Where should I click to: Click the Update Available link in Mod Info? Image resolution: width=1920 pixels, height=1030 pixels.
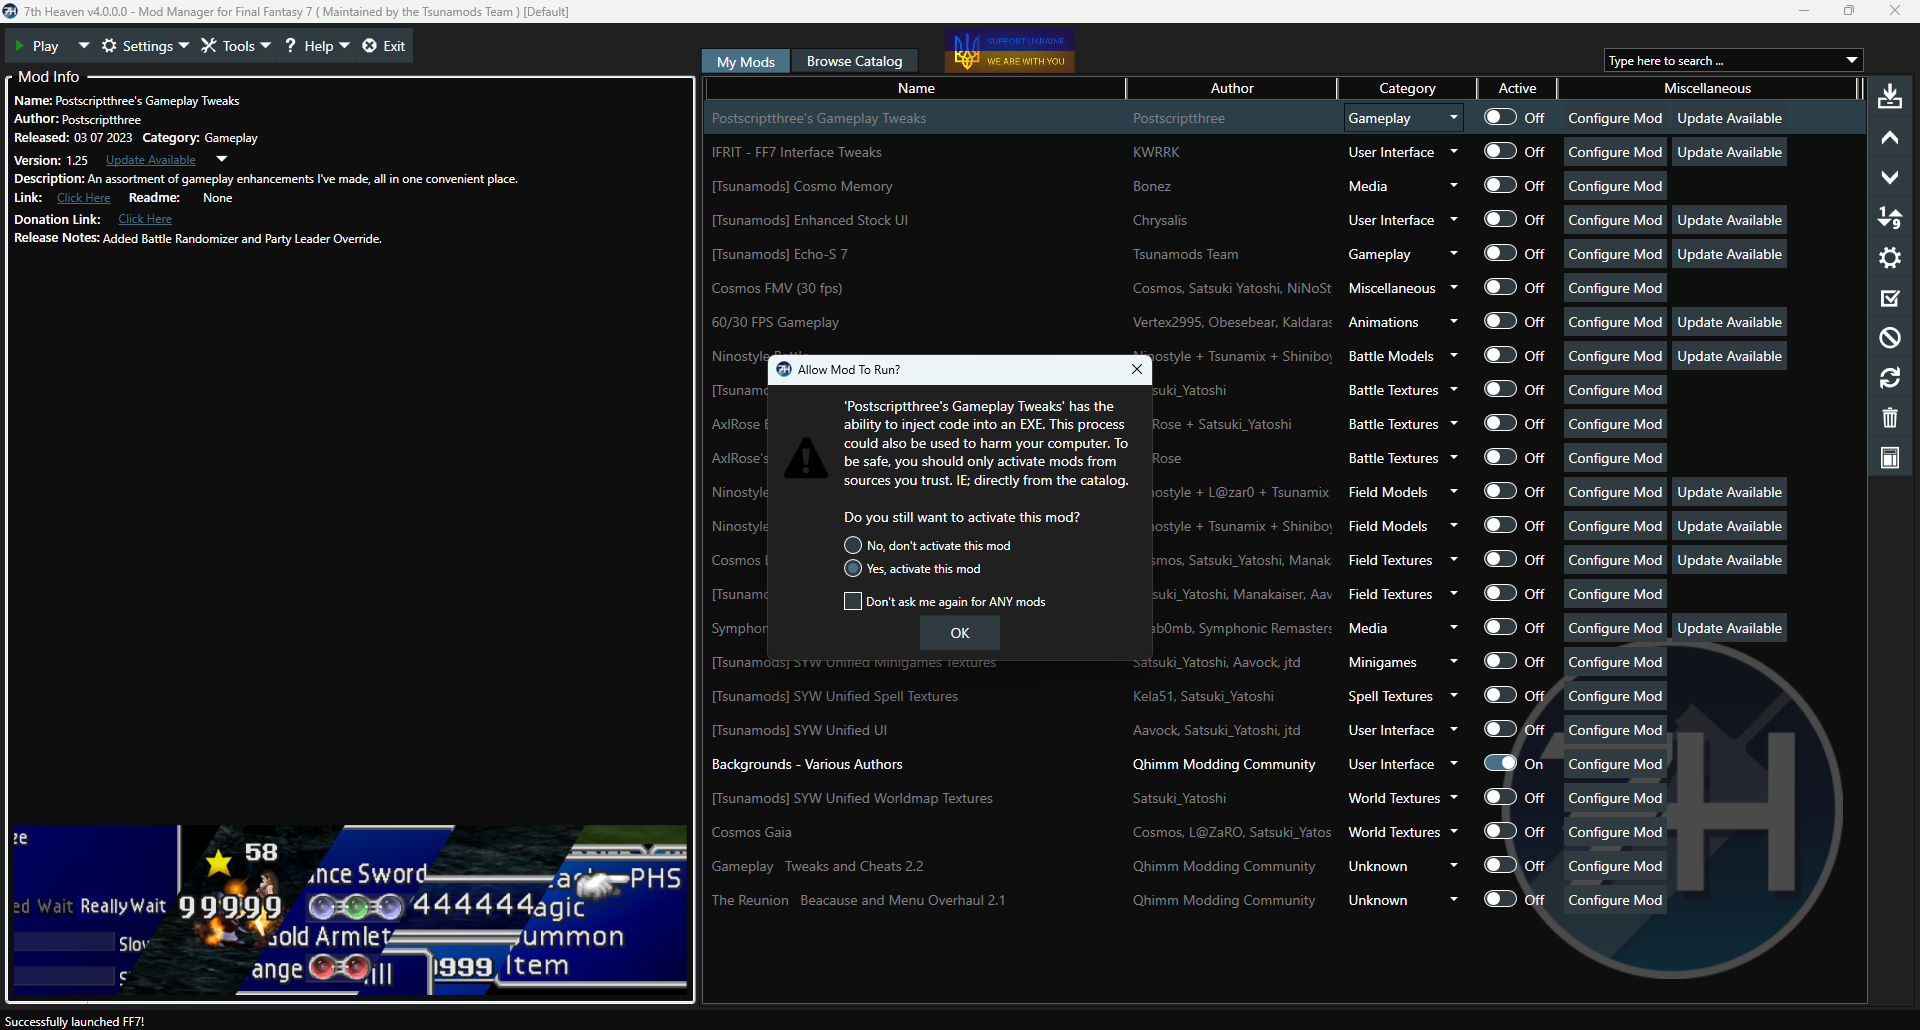(x=151, y=160)
